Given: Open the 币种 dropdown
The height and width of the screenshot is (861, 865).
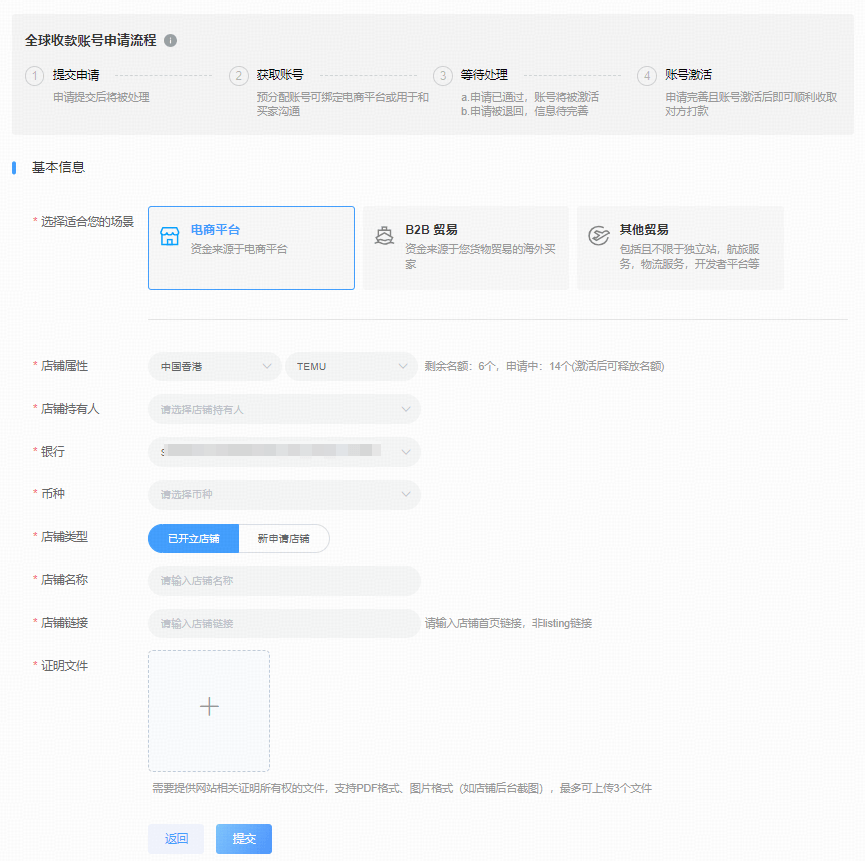Looking at the screenshot, I should pos(284,494).
